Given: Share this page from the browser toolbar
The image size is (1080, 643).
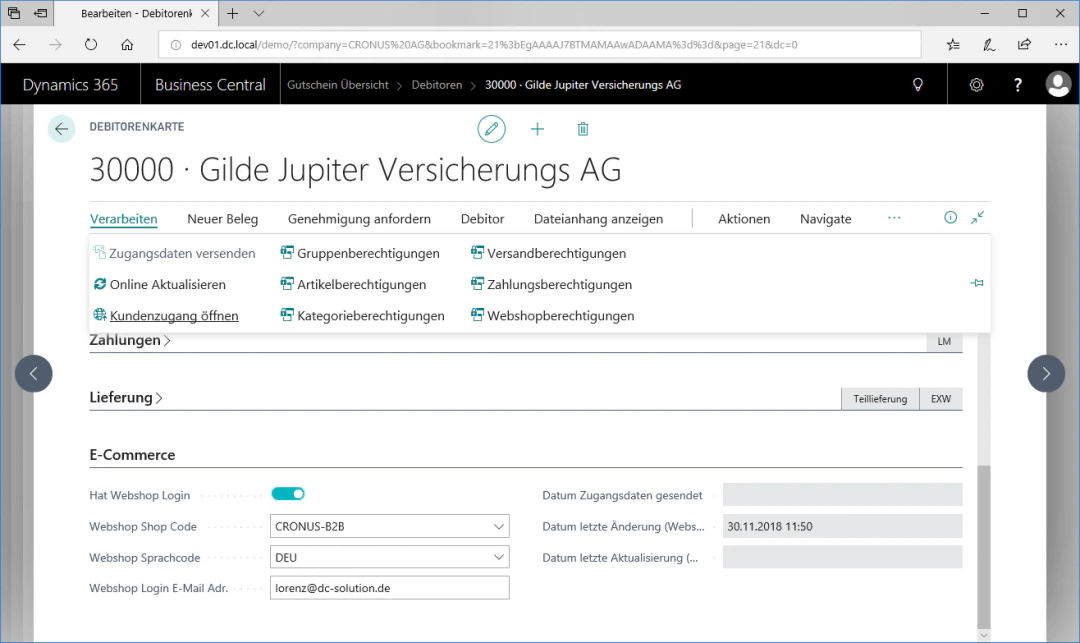Looking at the screenshot, I should click(1024, 45).
